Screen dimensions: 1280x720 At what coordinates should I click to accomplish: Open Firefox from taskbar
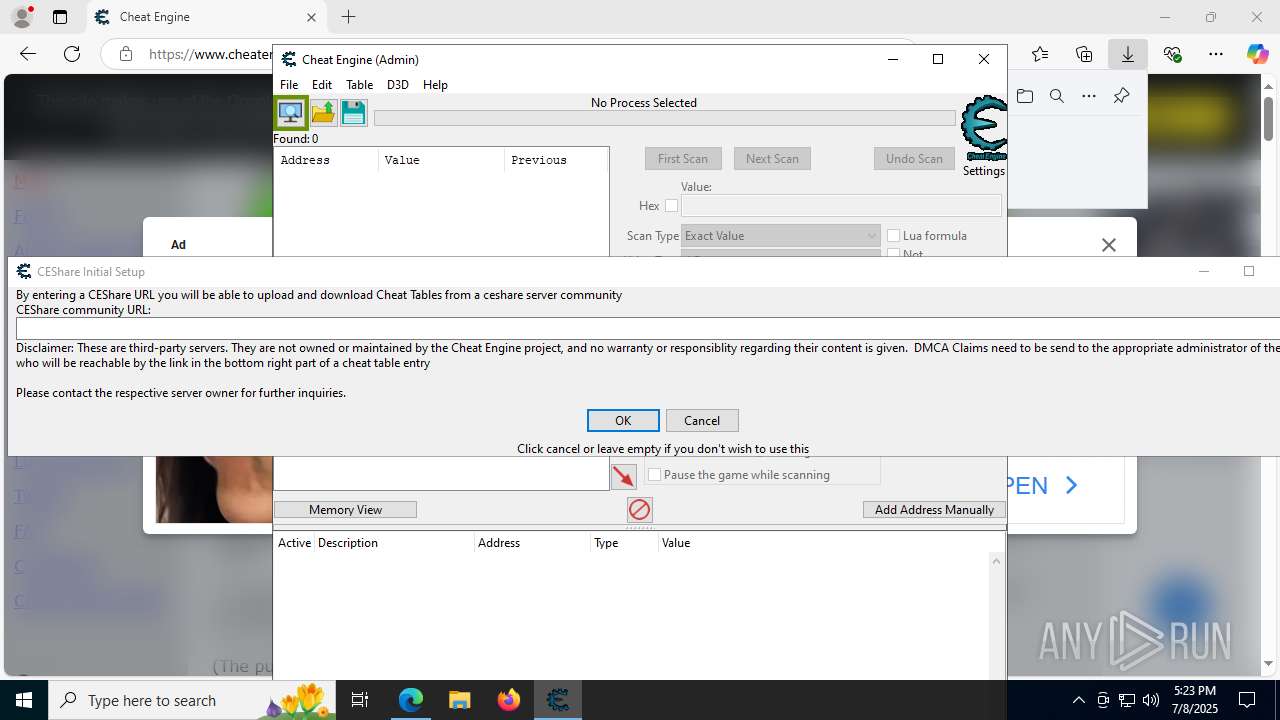click(x=509, y=700)
